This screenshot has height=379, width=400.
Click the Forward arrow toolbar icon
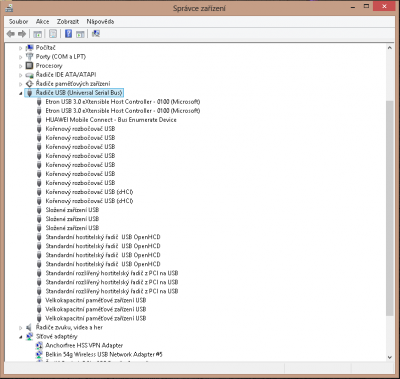22,34
